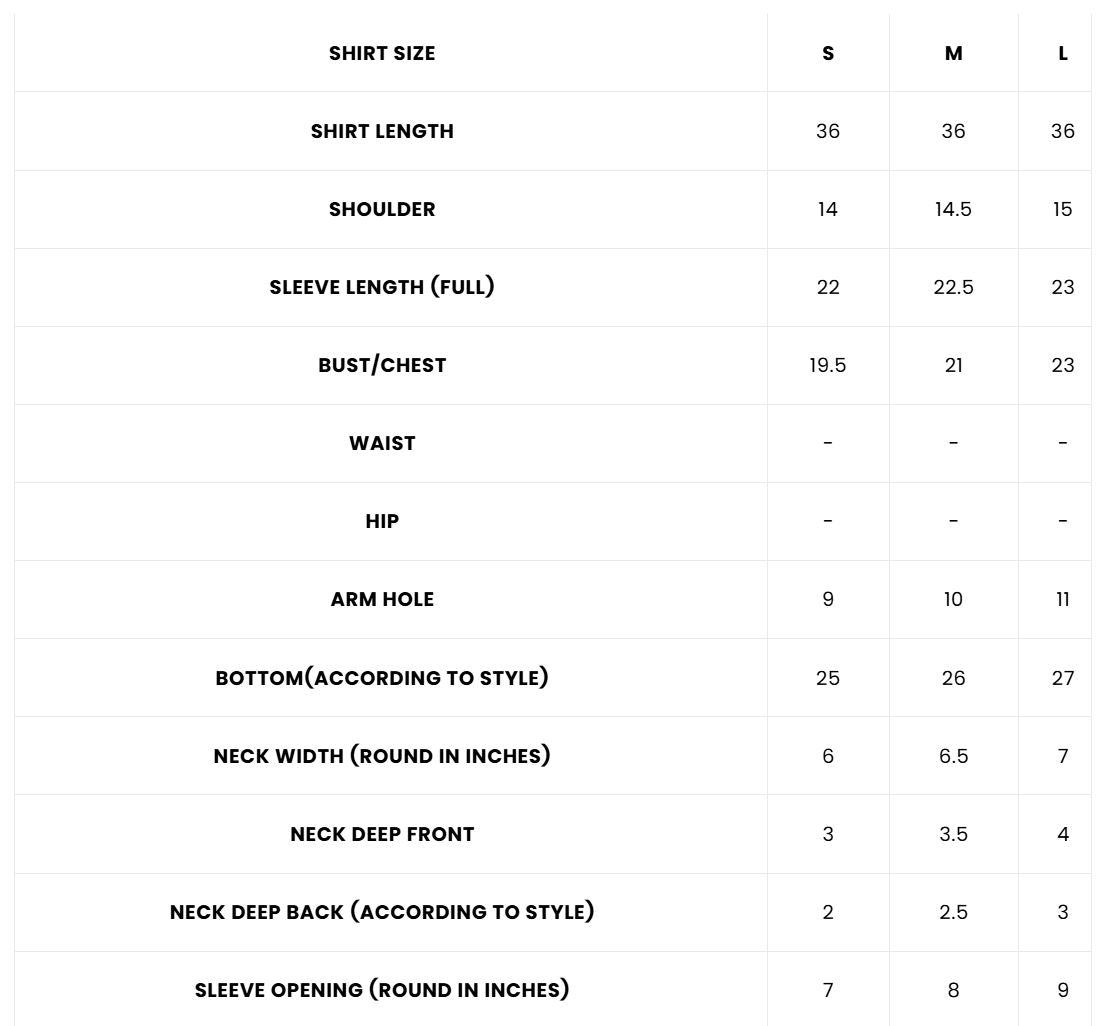Select the S size column header

pos(828,54)
